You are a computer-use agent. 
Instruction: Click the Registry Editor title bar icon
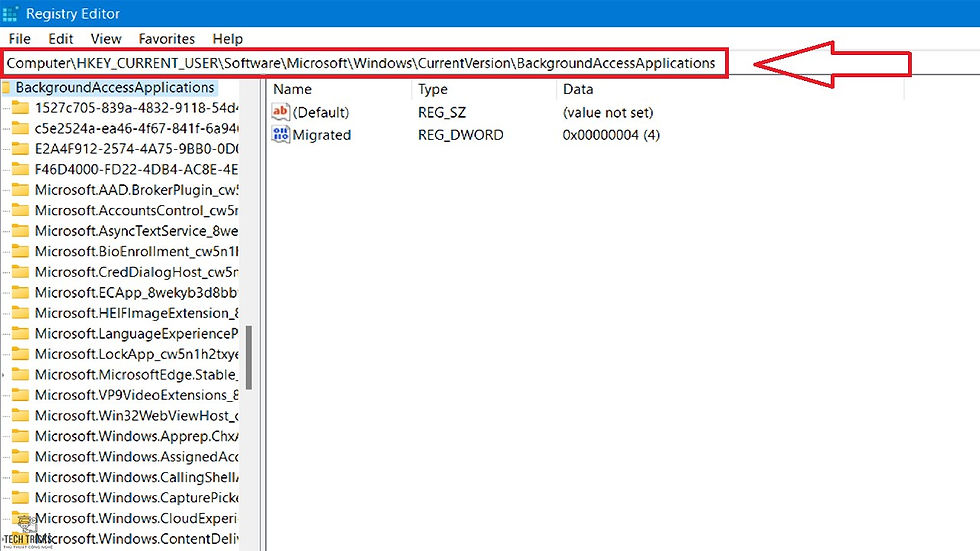9,13
